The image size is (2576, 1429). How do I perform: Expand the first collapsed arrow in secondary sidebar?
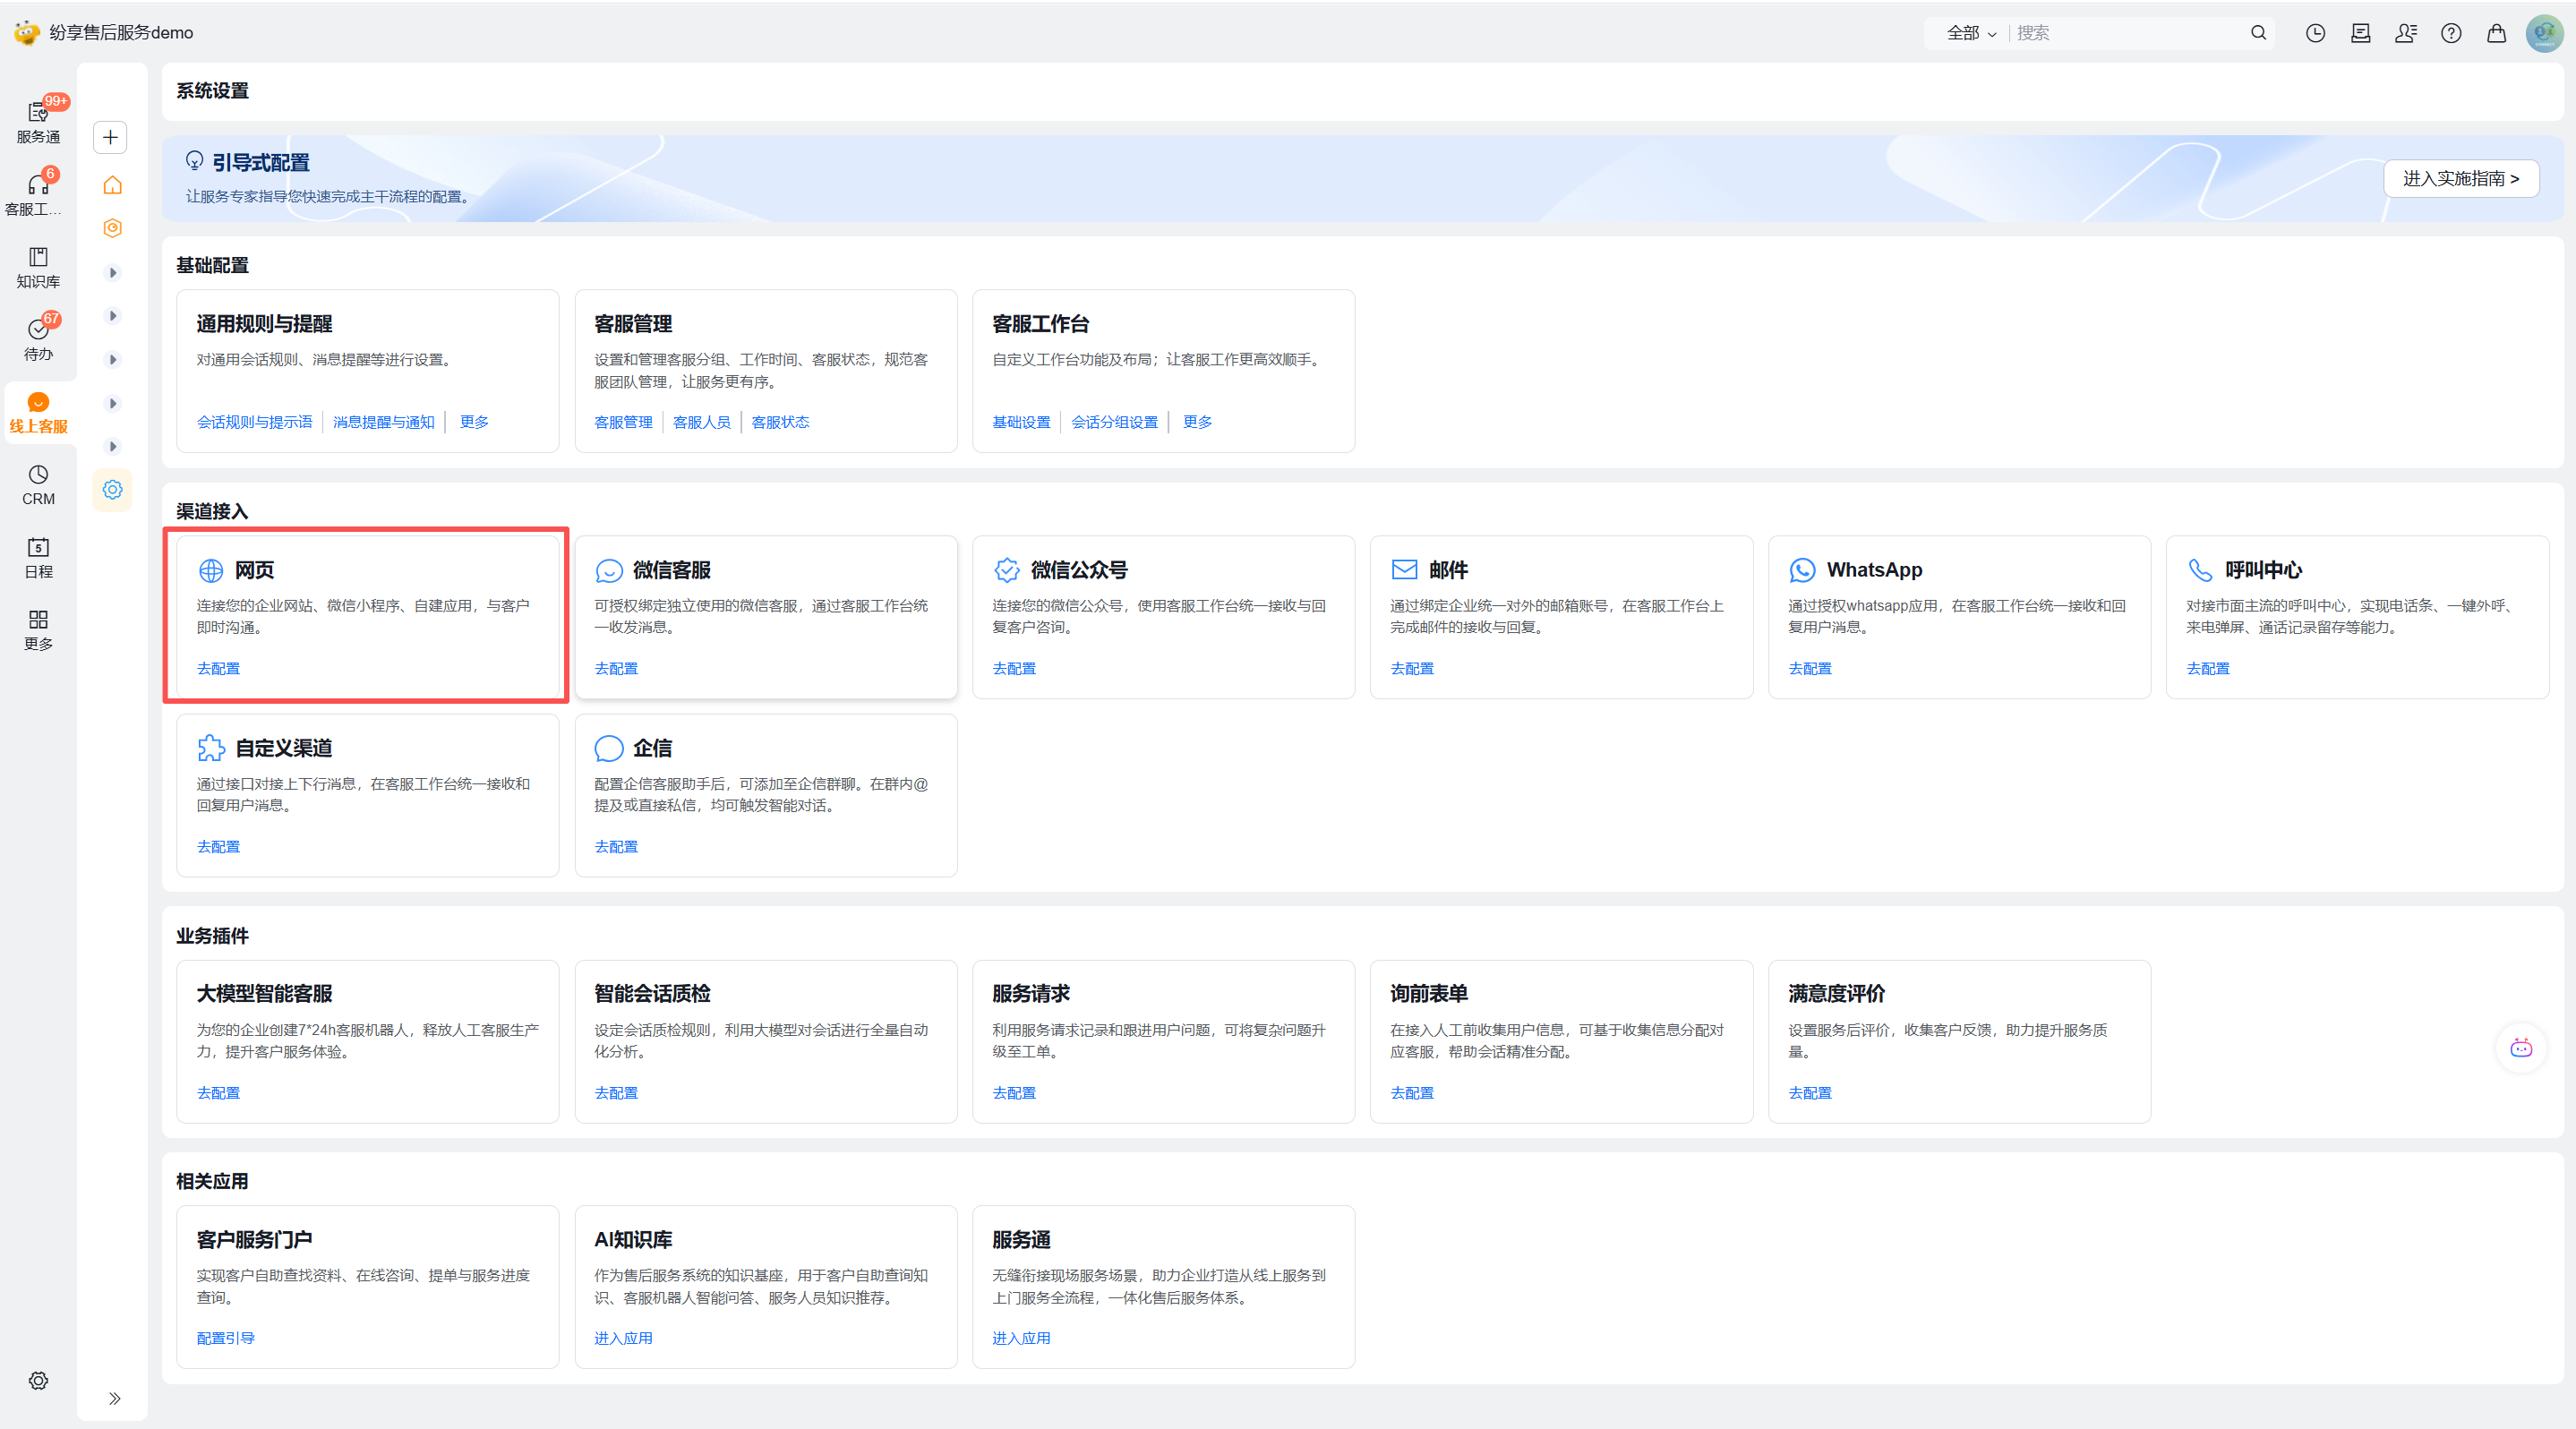pyautogui.click(x=113, y=272)
